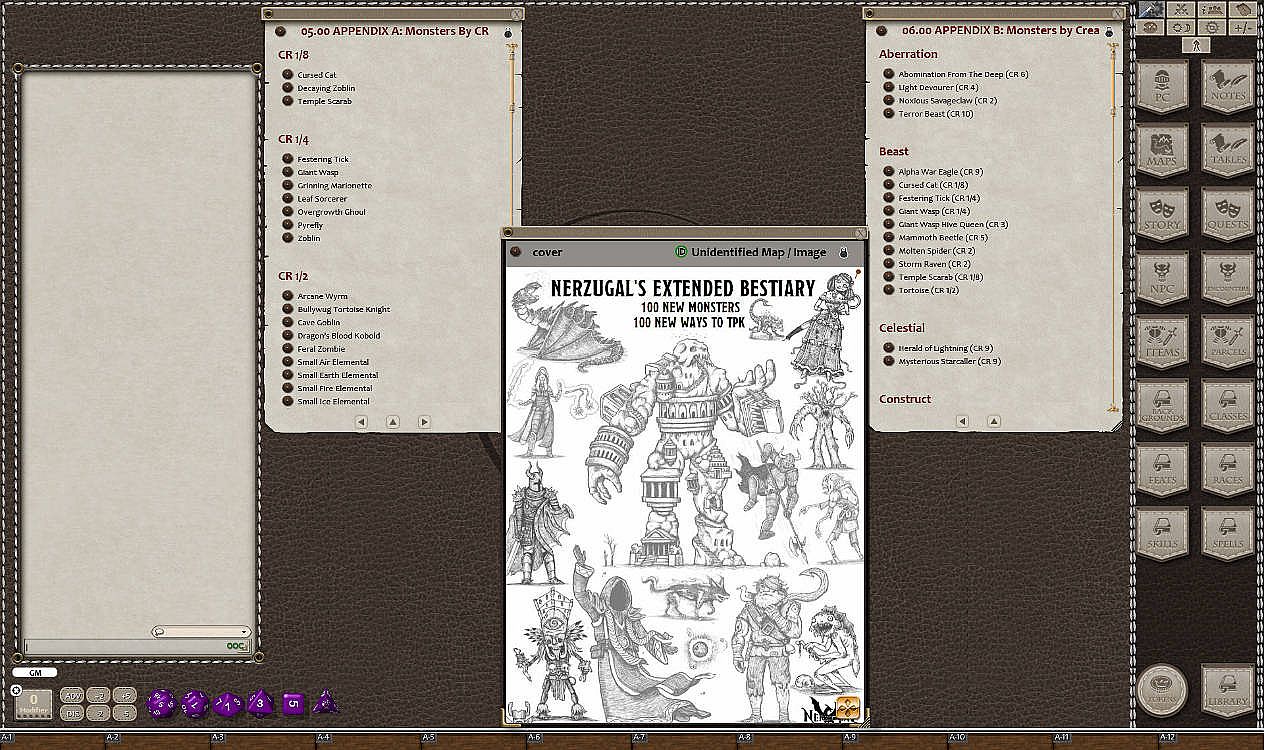Click the GM identity label
This screenshot has height=750, width=1264.
pos(35,672)
